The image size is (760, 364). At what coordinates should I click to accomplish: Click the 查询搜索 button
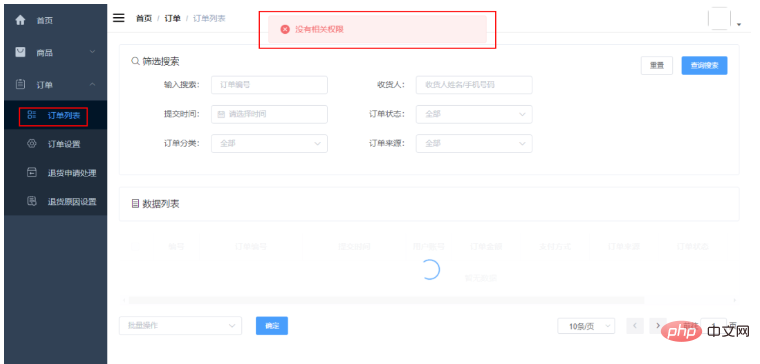[x=704, y=65]
